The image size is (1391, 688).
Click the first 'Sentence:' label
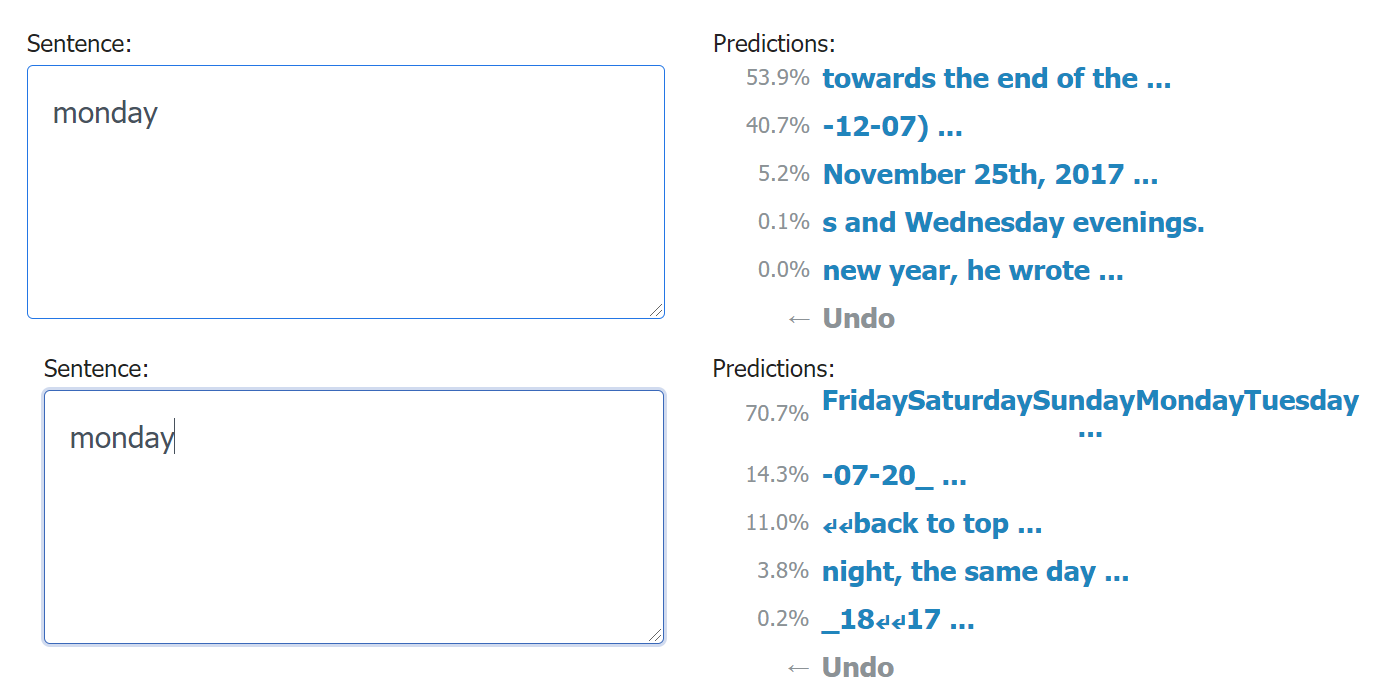click(x=79, y=44)
